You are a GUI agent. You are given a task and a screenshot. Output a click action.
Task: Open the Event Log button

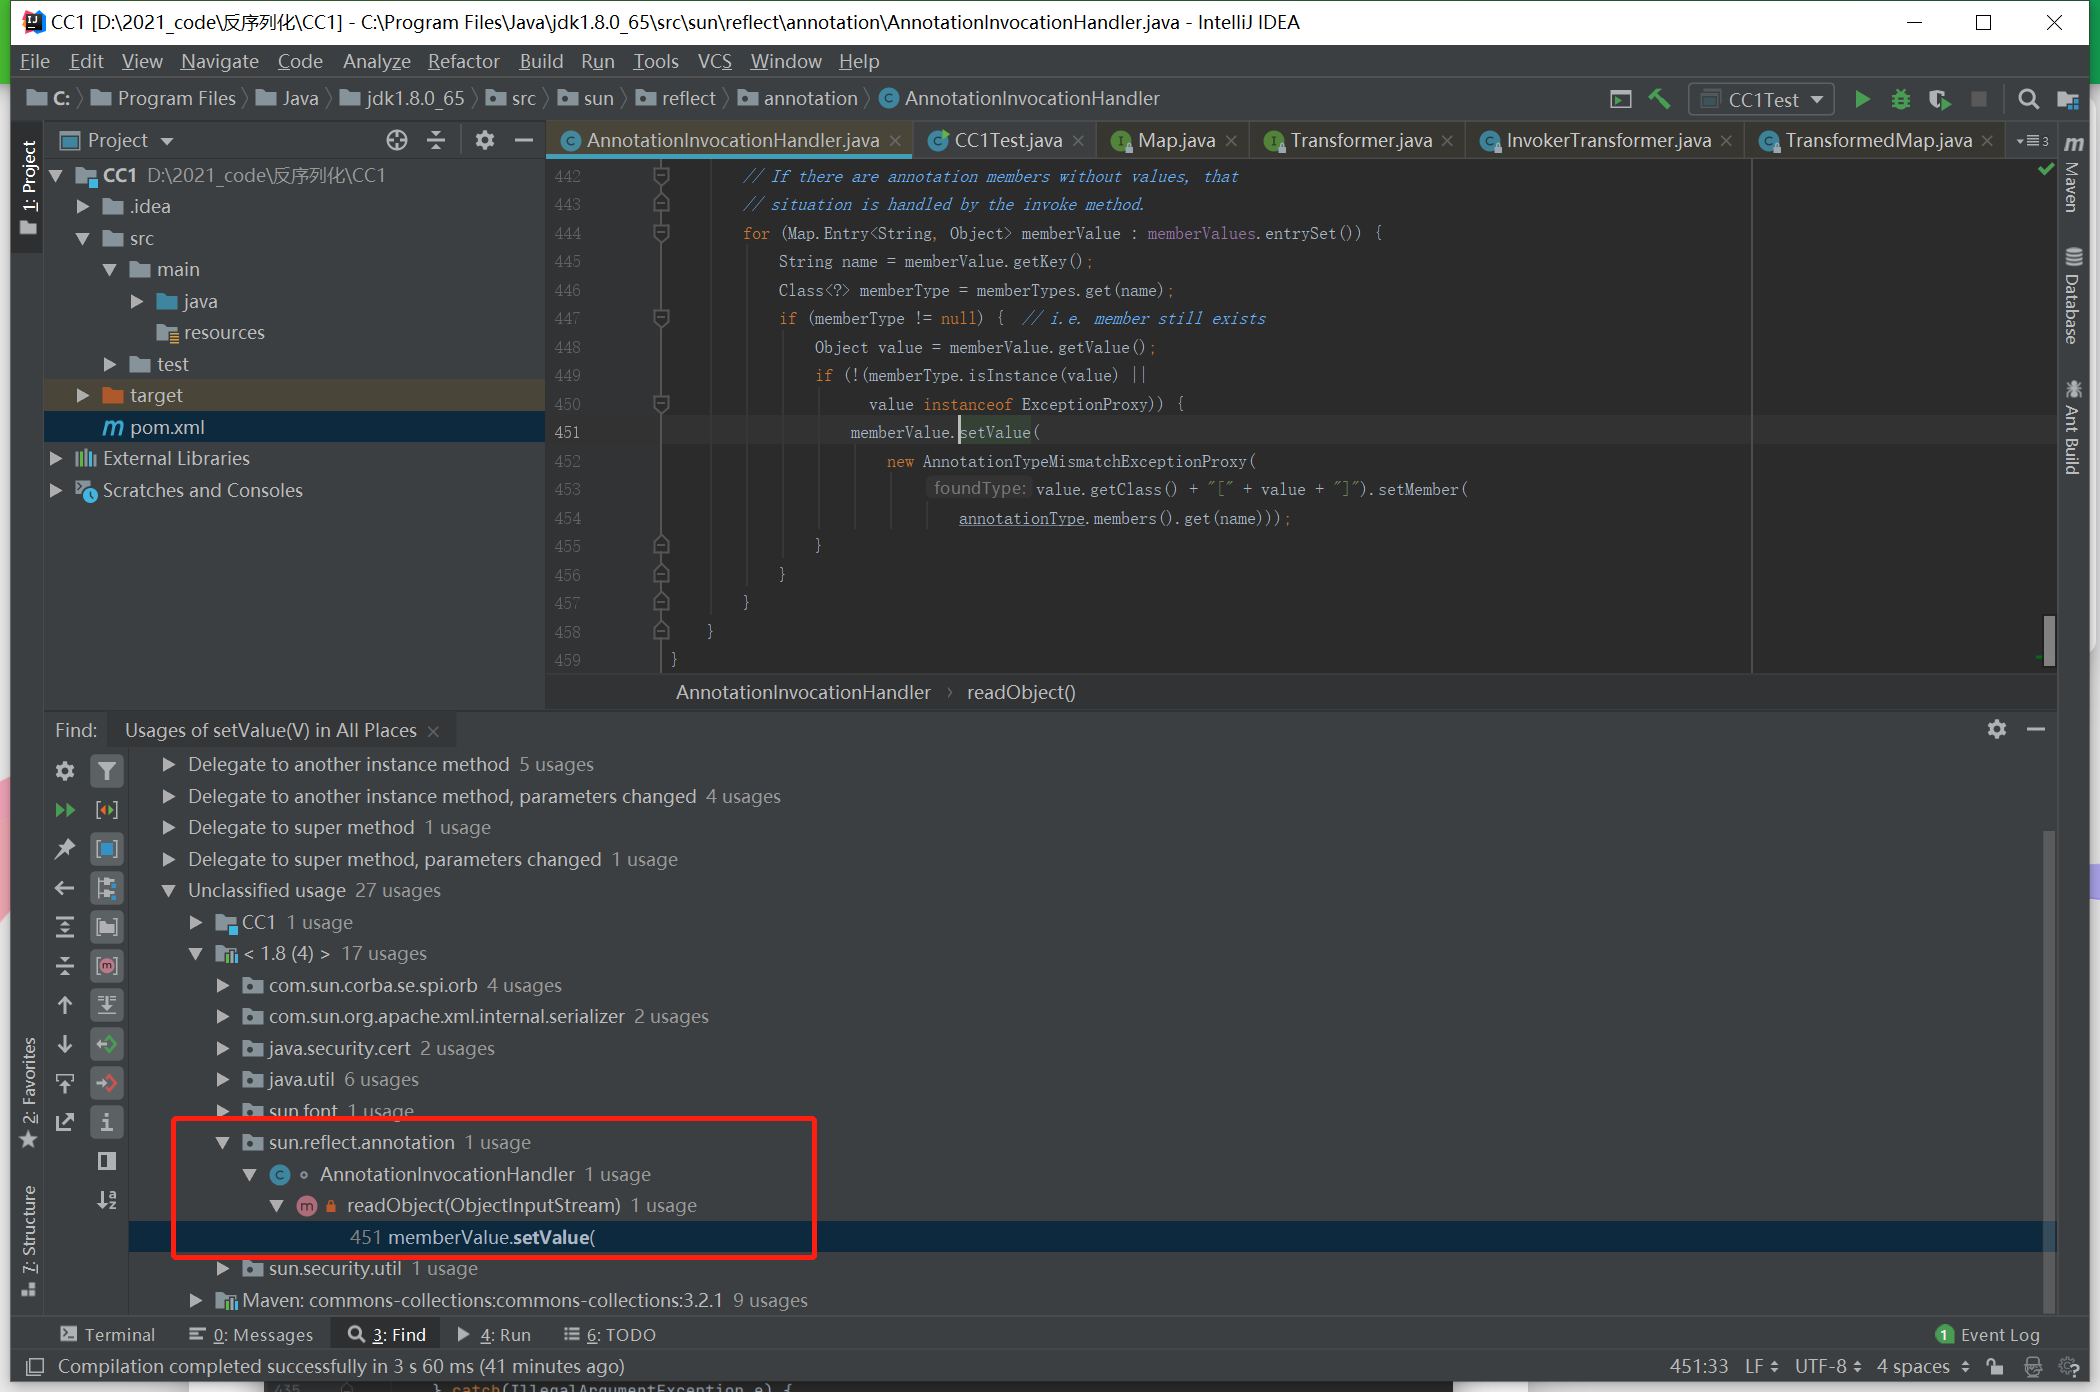click(x=1988, y=1334)
